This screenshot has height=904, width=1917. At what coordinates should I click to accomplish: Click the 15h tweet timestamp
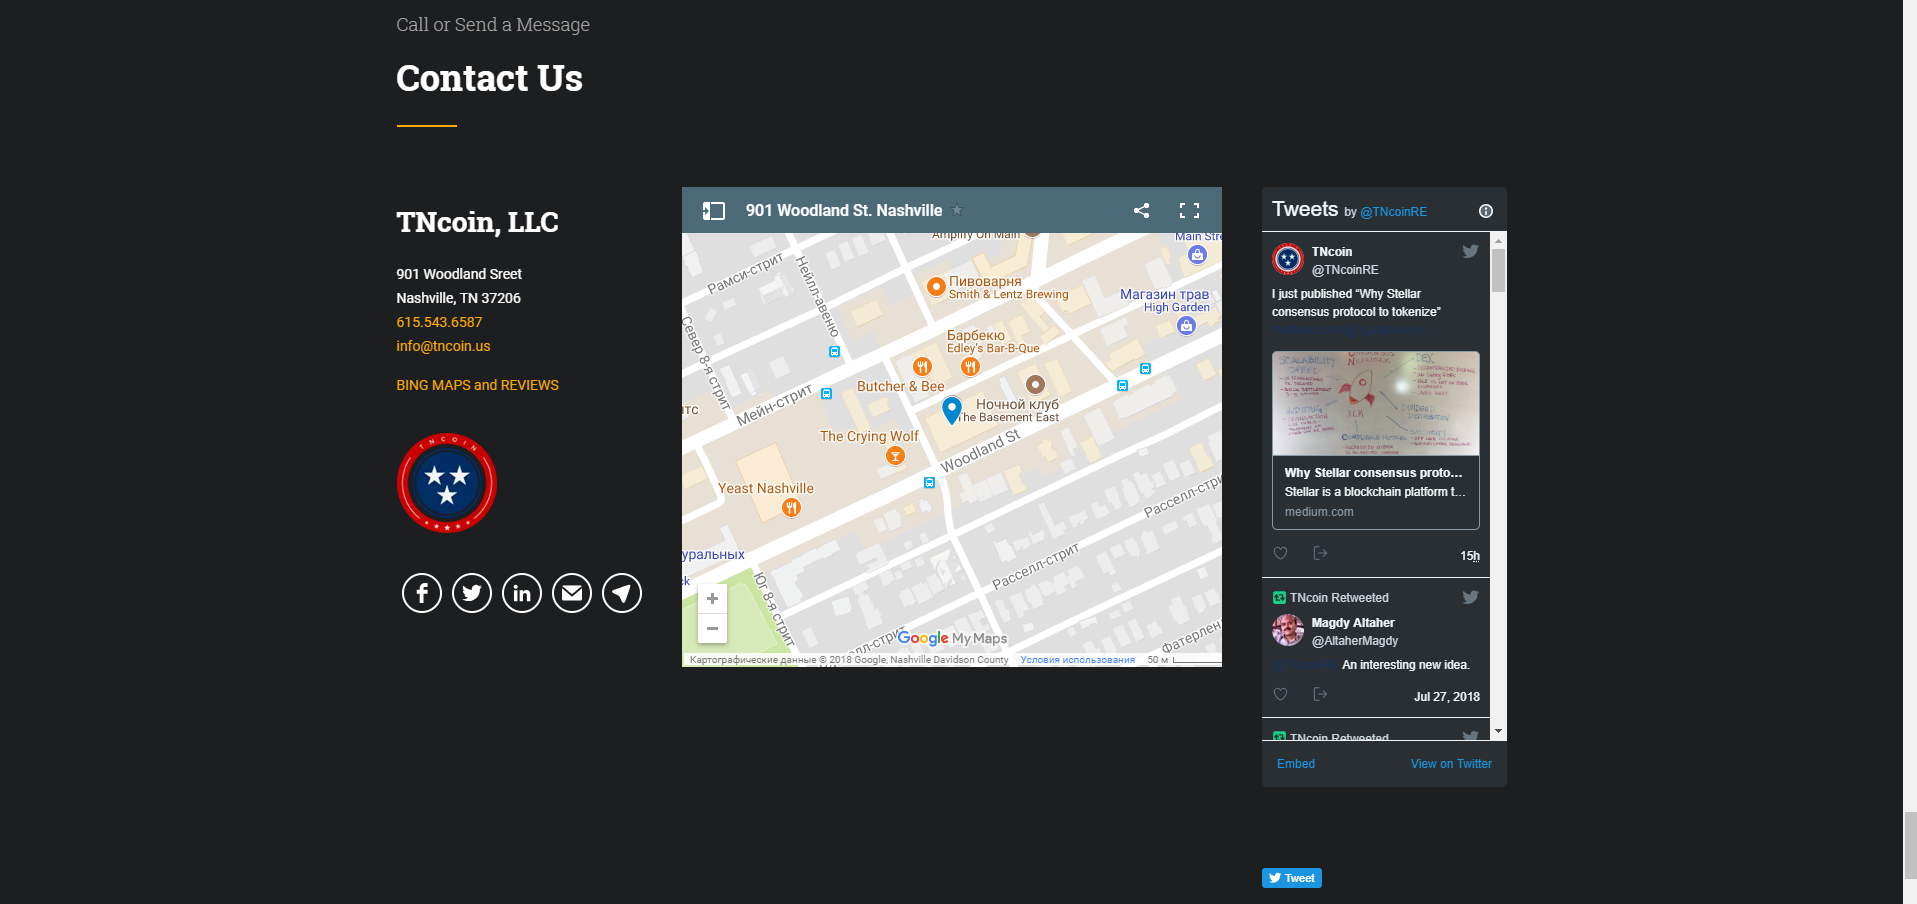point(1470,556)
